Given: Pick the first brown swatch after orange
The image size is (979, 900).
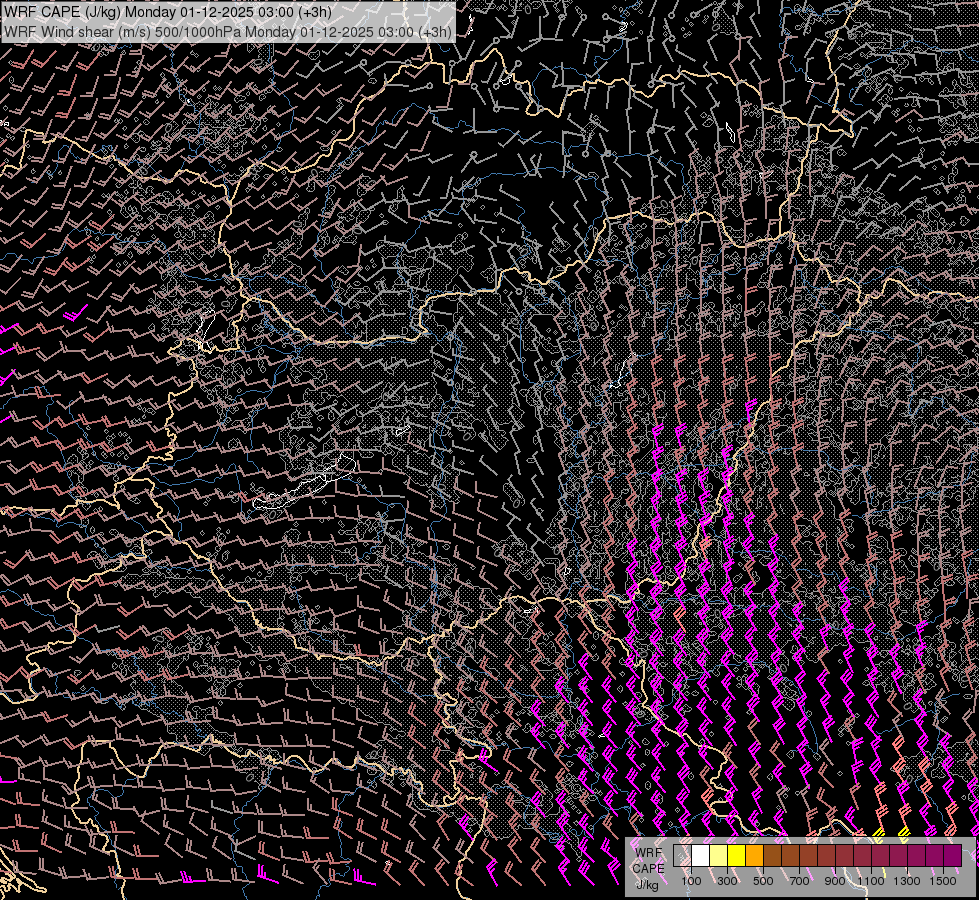Looking at the screenshot, I should coord(772,856).
